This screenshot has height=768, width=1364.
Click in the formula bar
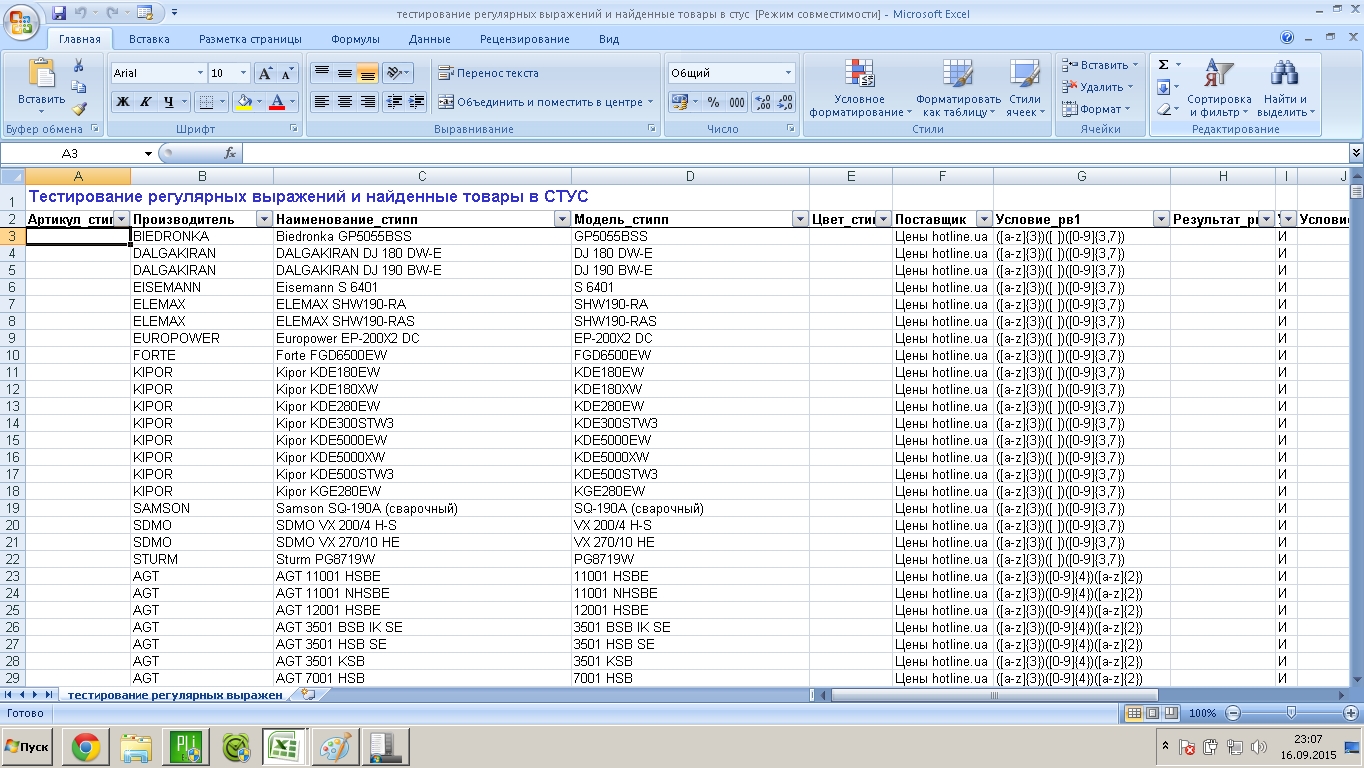click(x=795, y=154)
